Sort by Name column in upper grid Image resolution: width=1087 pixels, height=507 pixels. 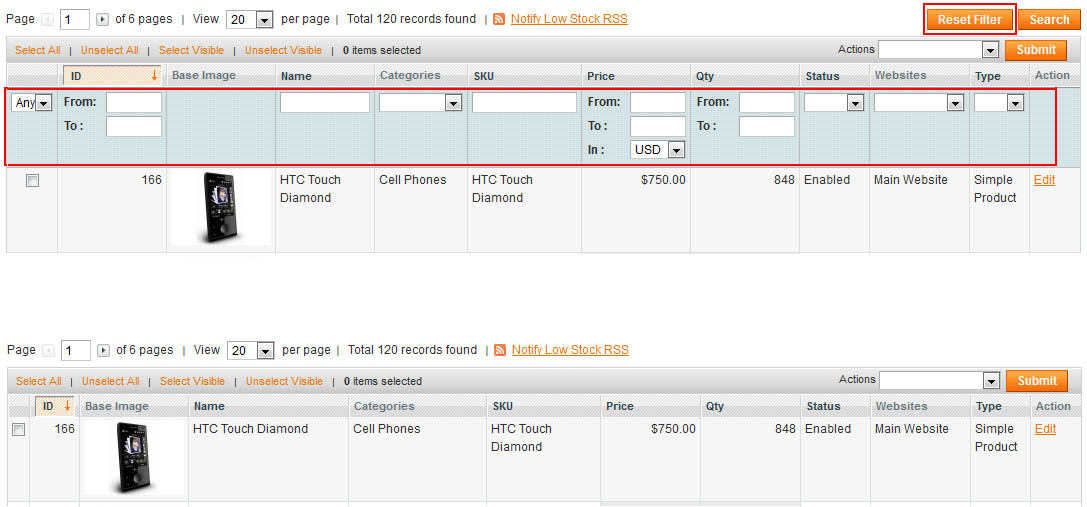(x=296, y=76)
